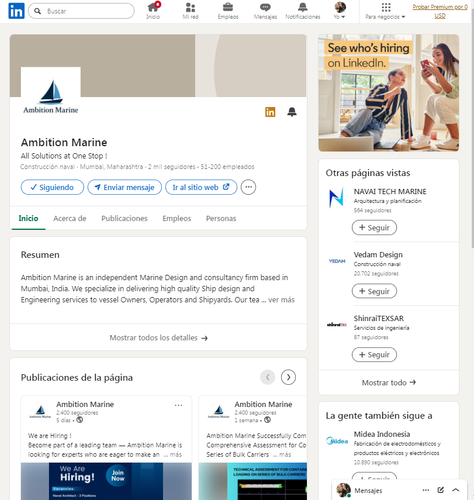The width and height of the screenshot is (474, 500).
Task: Click the page vertical scrollbar
Action: pos(472,127)
